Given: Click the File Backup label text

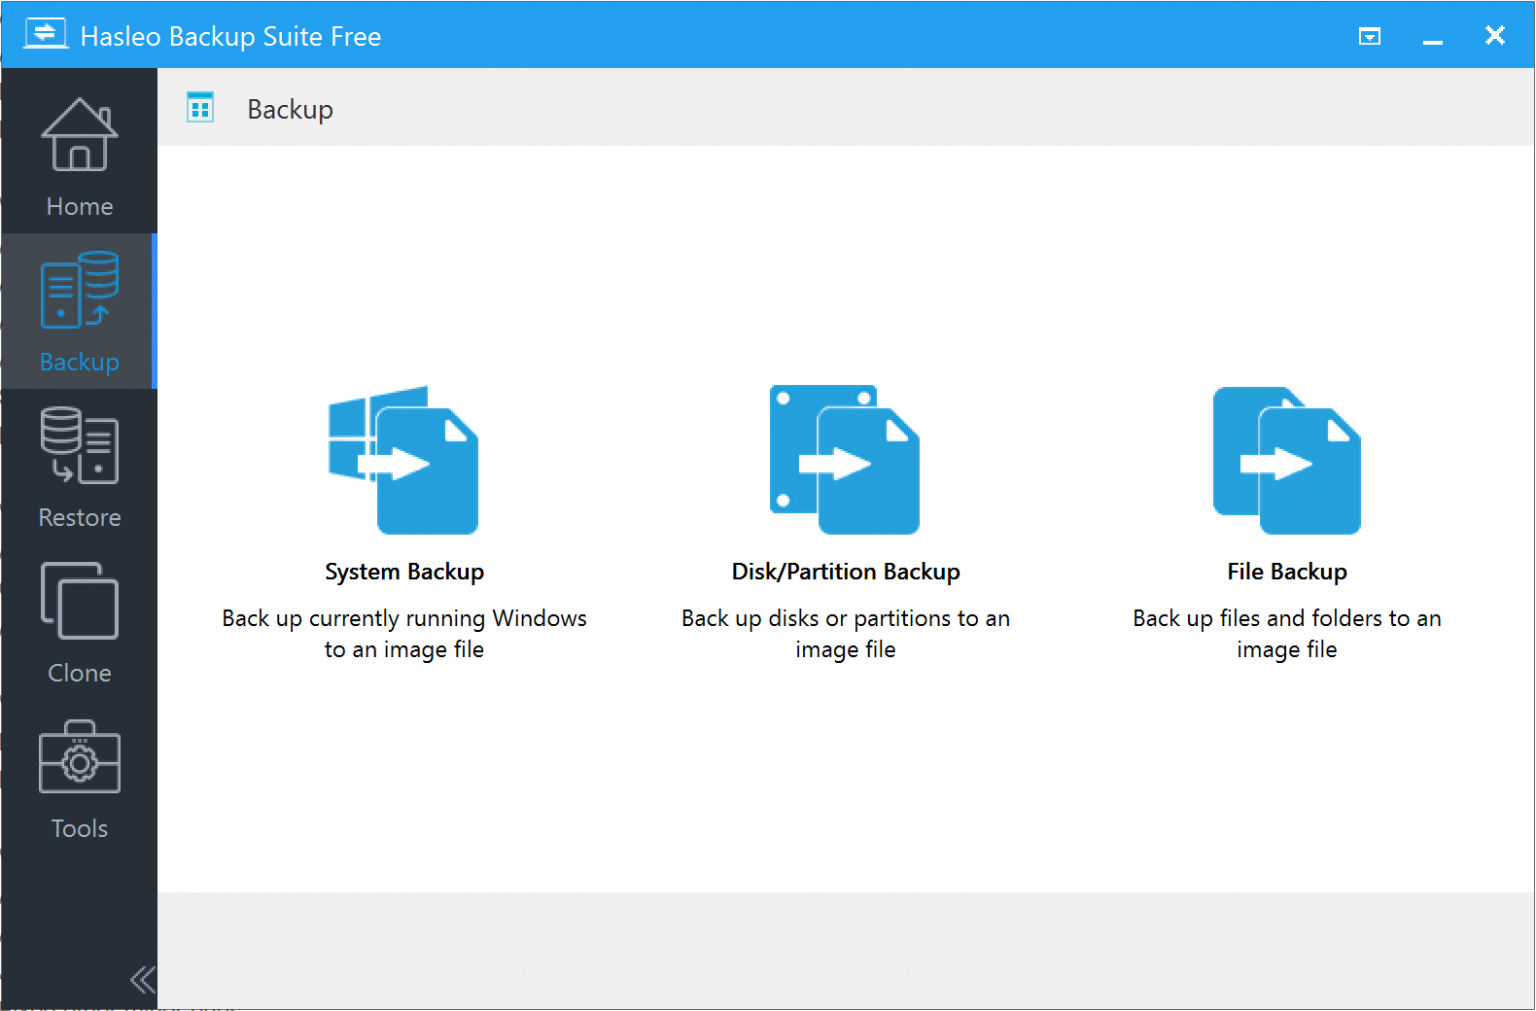Looking at the screenshot, I should tap(1287, 571).
